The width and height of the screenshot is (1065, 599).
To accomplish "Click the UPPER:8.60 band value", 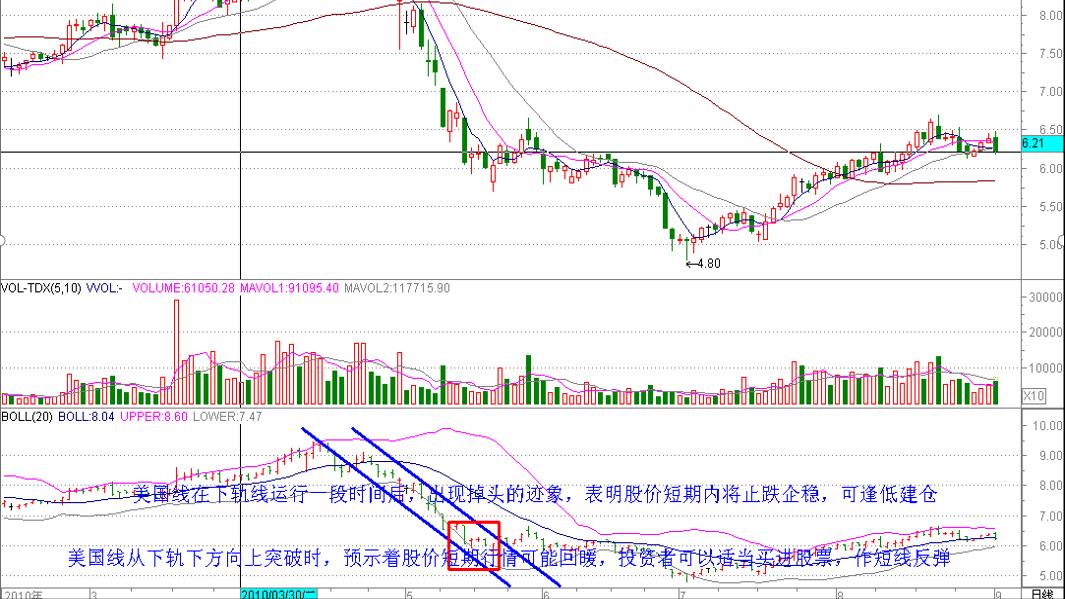I will [x=154, y=416].
